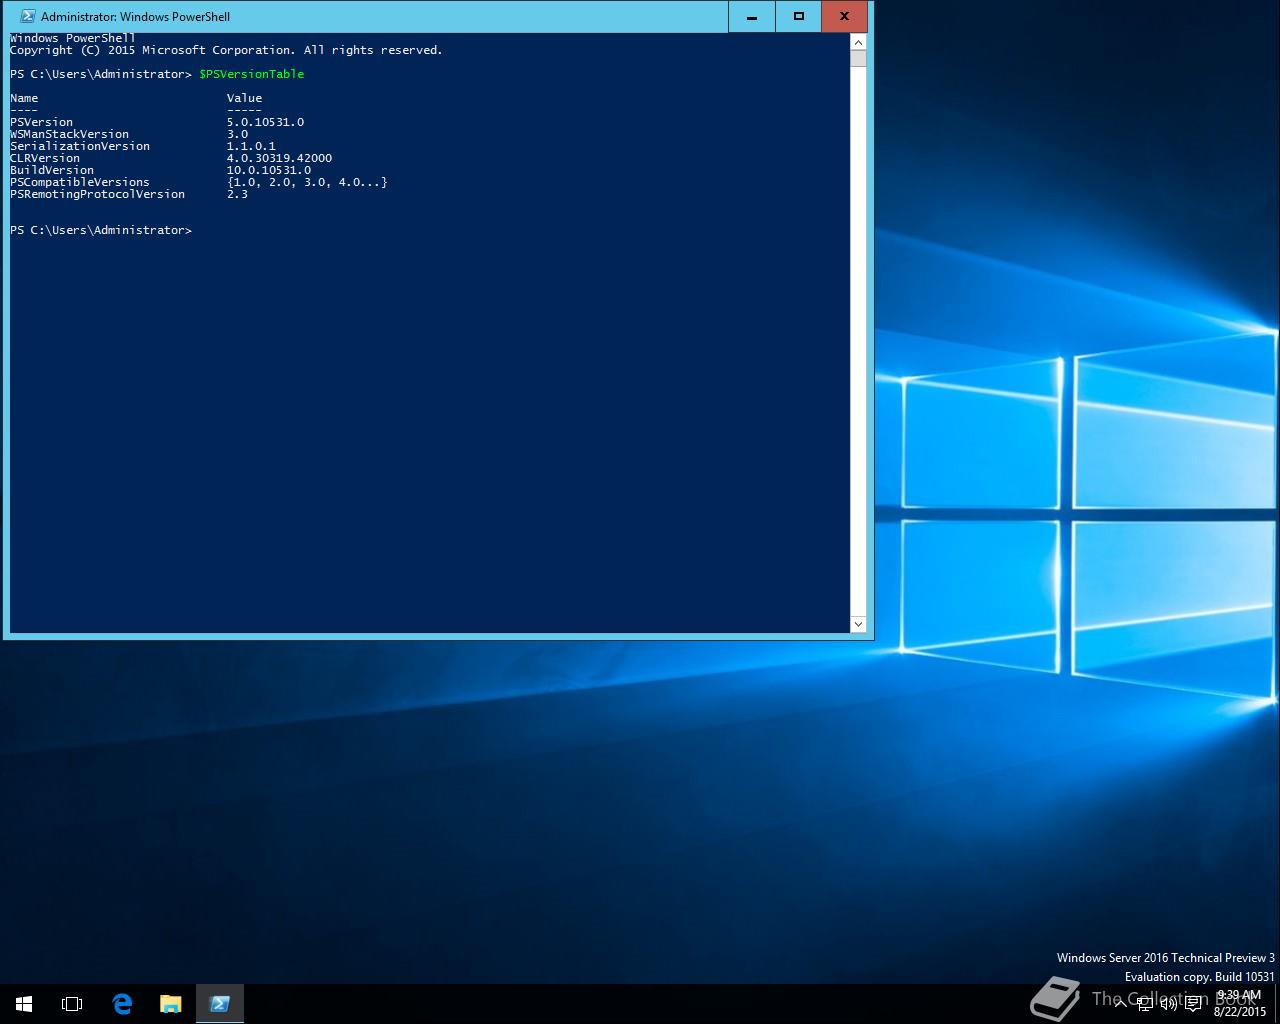Close the PowerShell window
1280x1024 pixels.
(x=844, y=16)
